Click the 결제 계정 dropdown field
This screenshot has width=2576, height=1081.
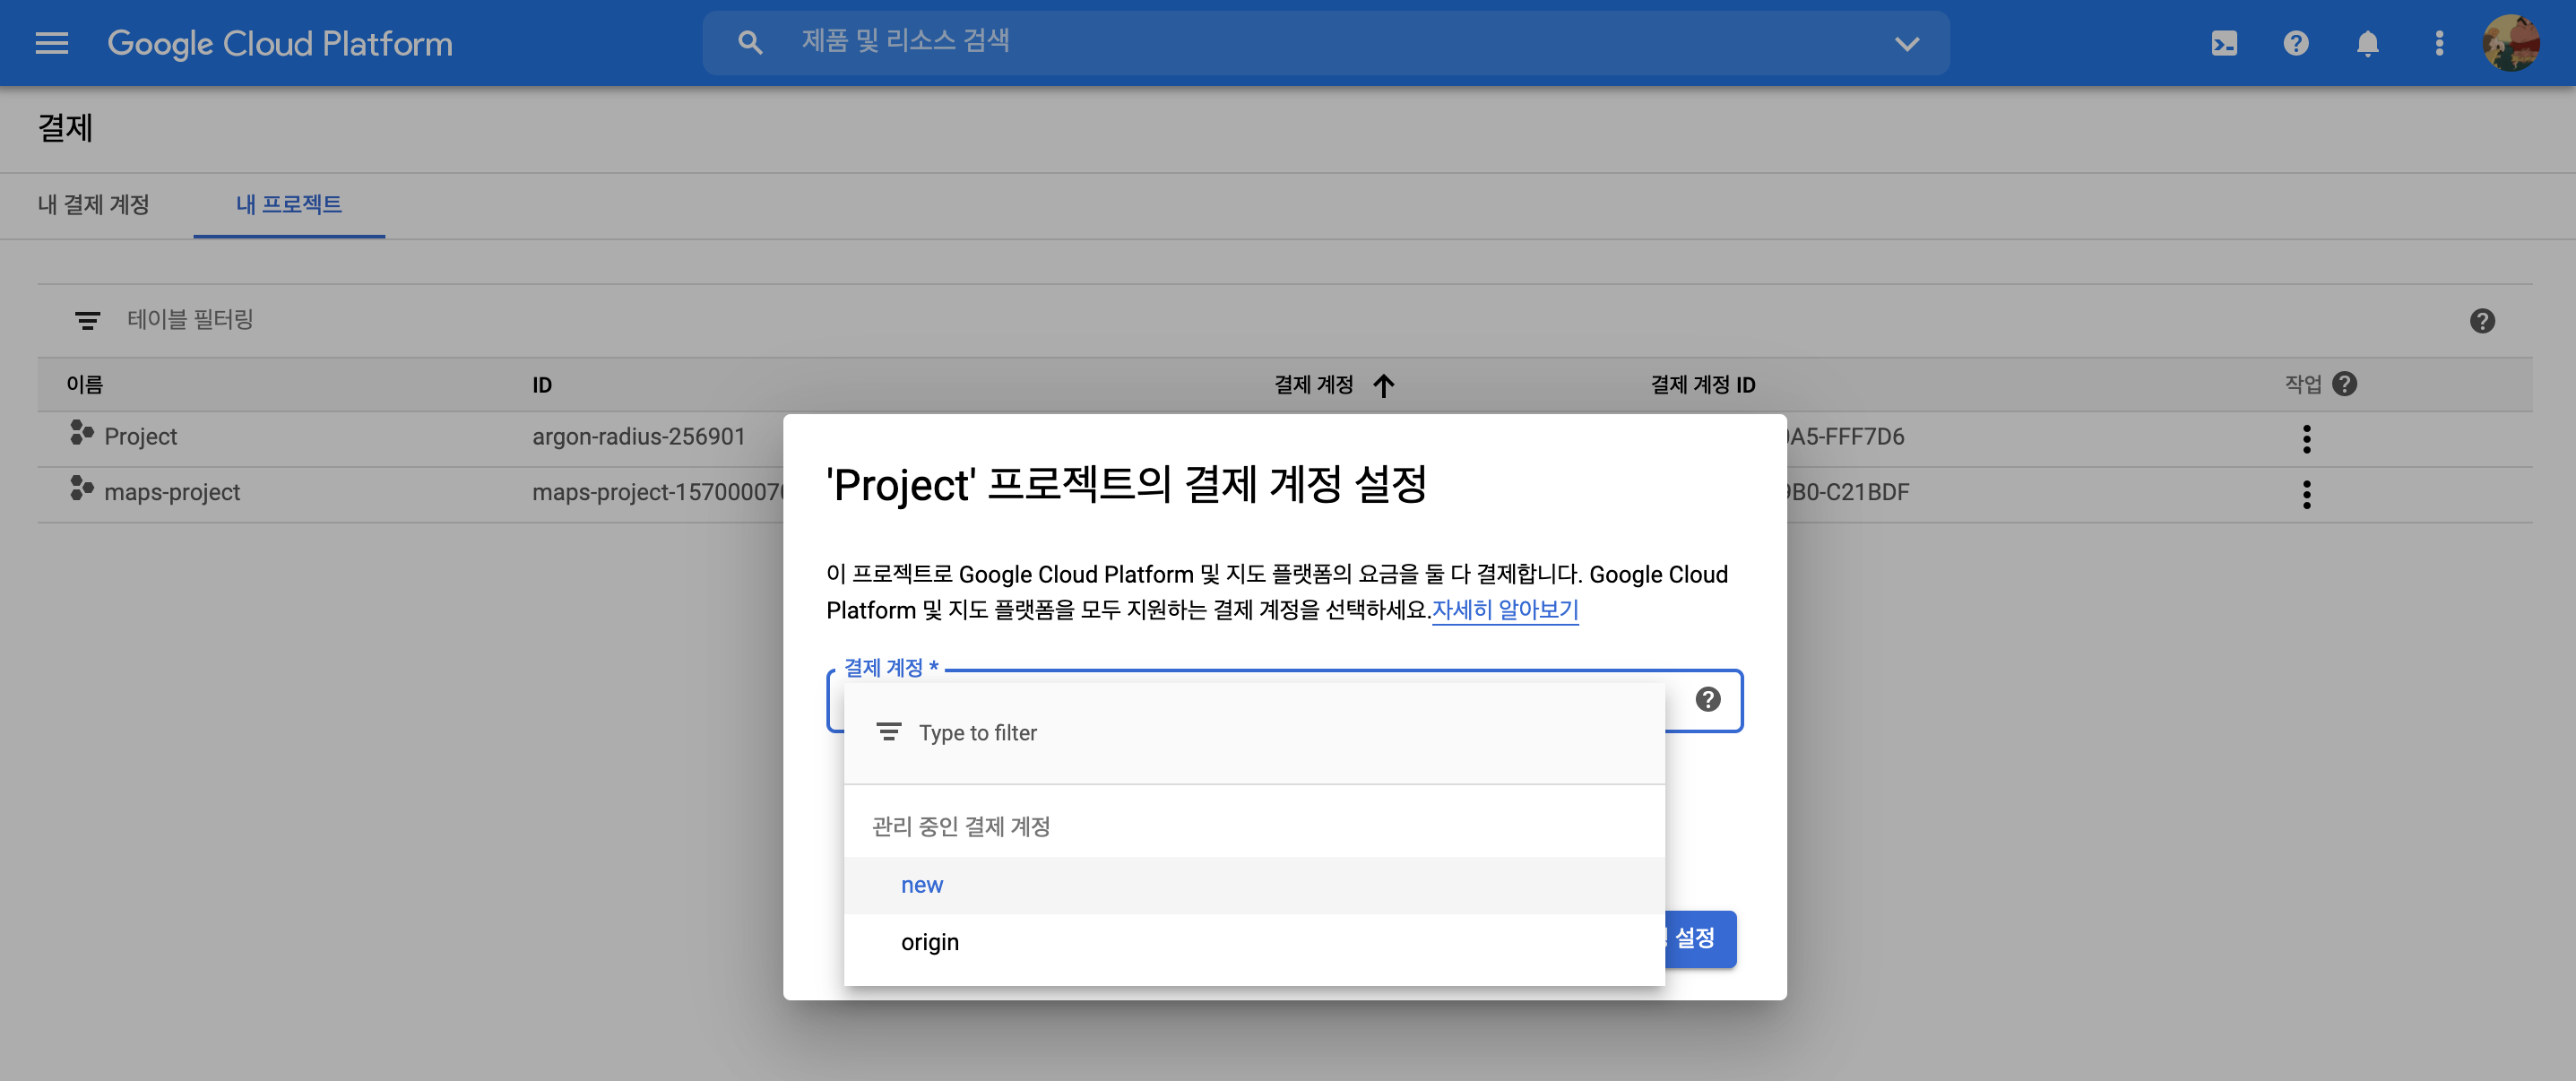pos(1284,700)
